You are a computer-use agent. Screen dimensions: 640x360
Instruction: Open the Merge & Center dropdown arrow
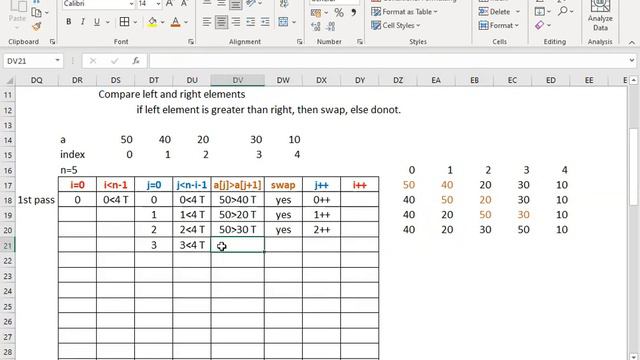point(294,22)
